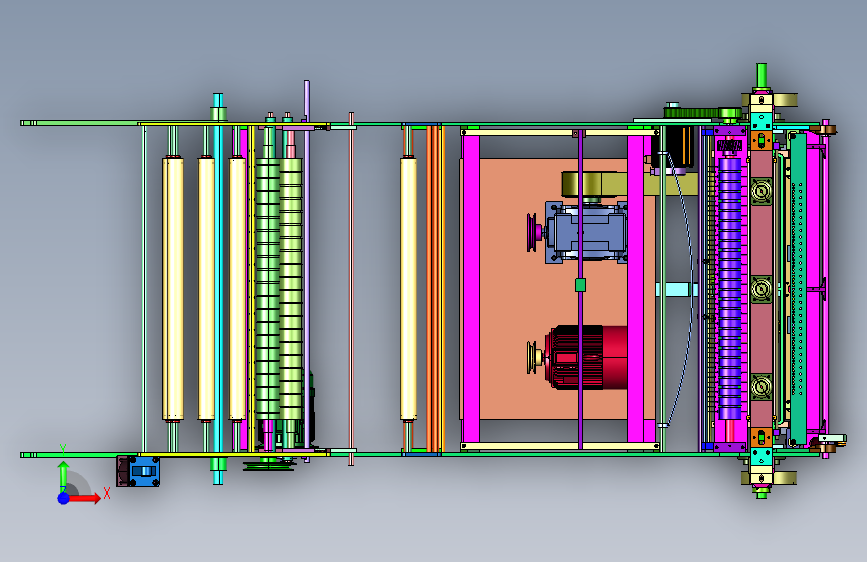
Task: Select the teal perforated plate
Action: [798, 288]
